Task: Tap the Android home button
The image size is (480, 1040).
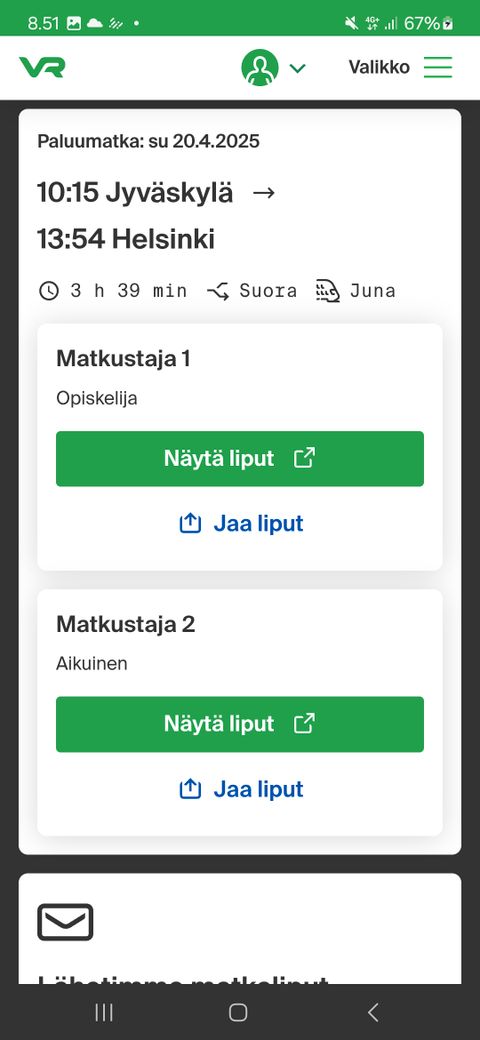Action: pyautogui.click(x=238, y=1012)
